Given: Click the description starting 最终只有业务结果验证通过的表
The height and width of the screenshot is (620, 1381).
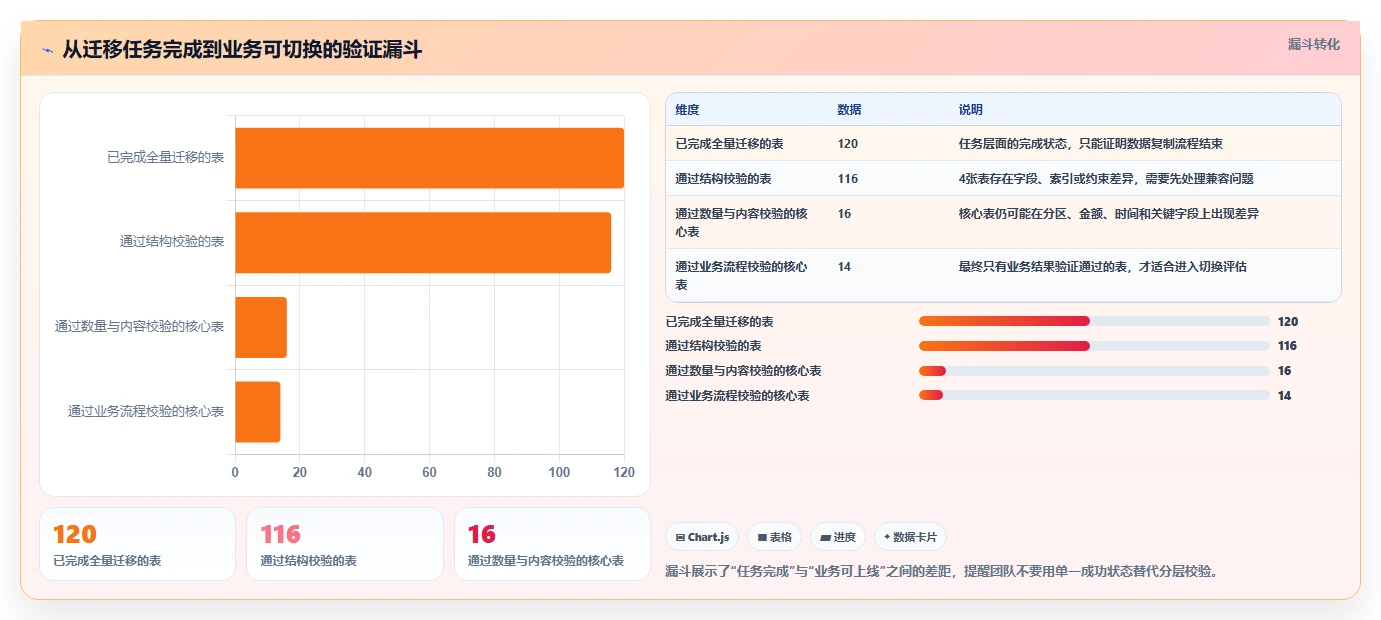Looking at the screenshot, I should pyautogui.click(x=1102, y=267).
